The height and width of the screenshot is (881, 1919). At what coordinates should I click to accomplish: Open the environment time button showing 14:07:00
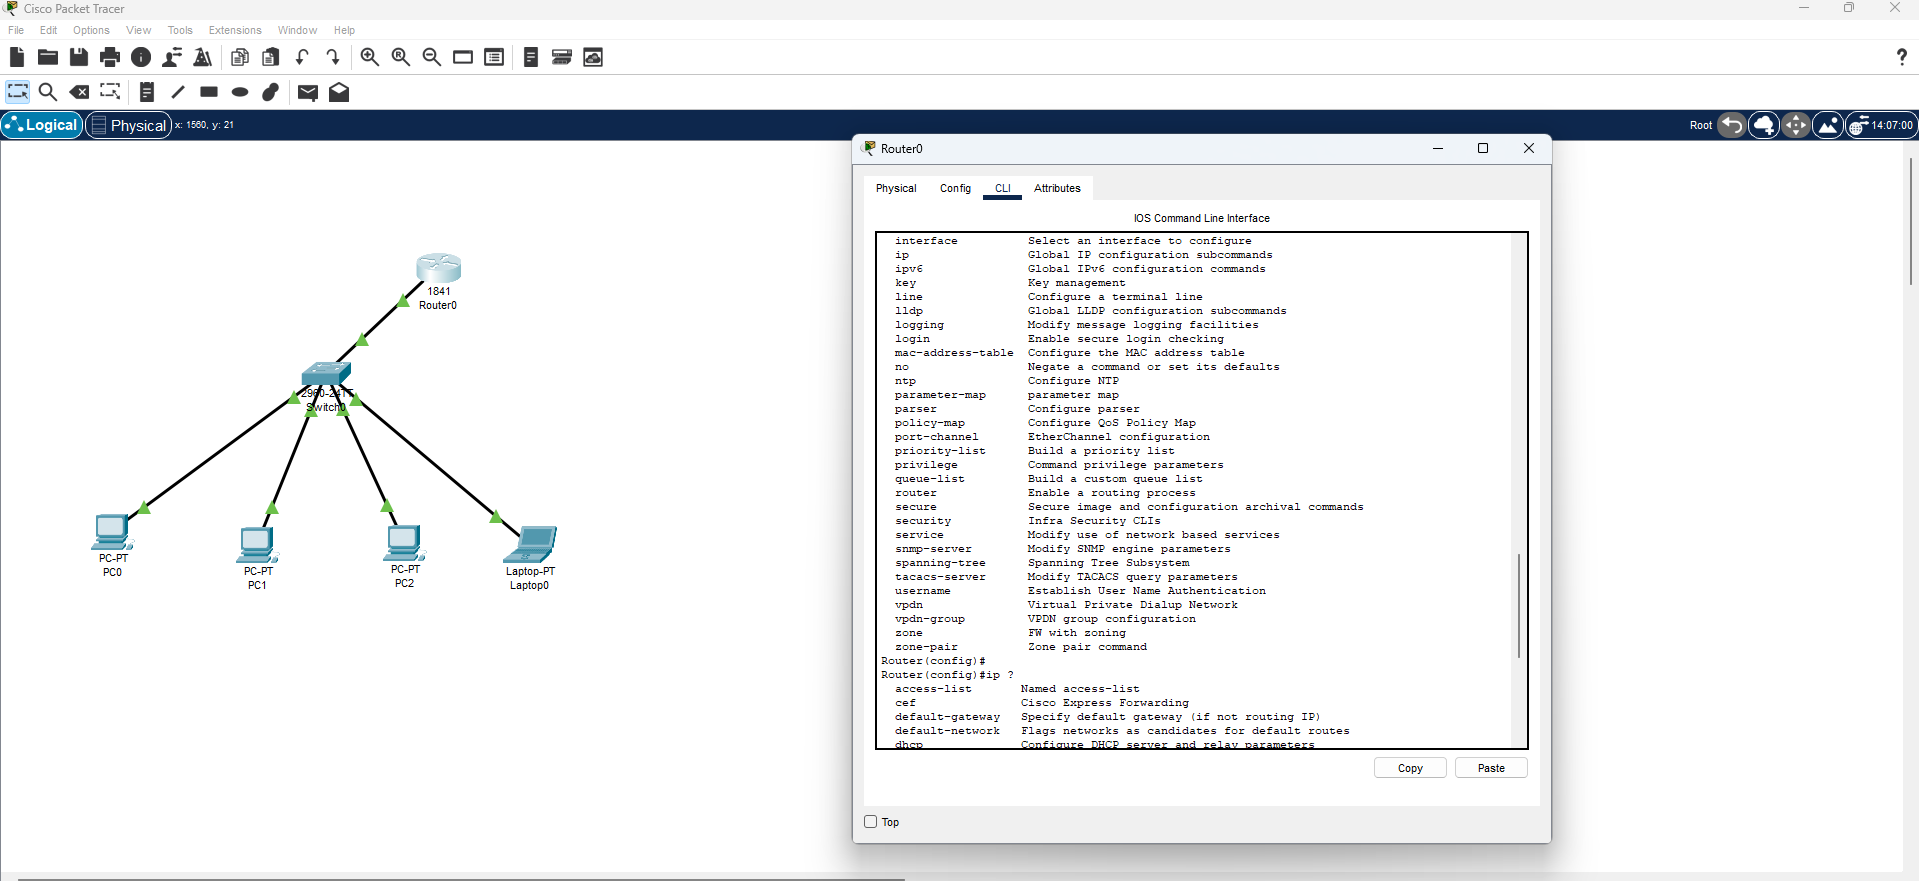(1881, 125)
